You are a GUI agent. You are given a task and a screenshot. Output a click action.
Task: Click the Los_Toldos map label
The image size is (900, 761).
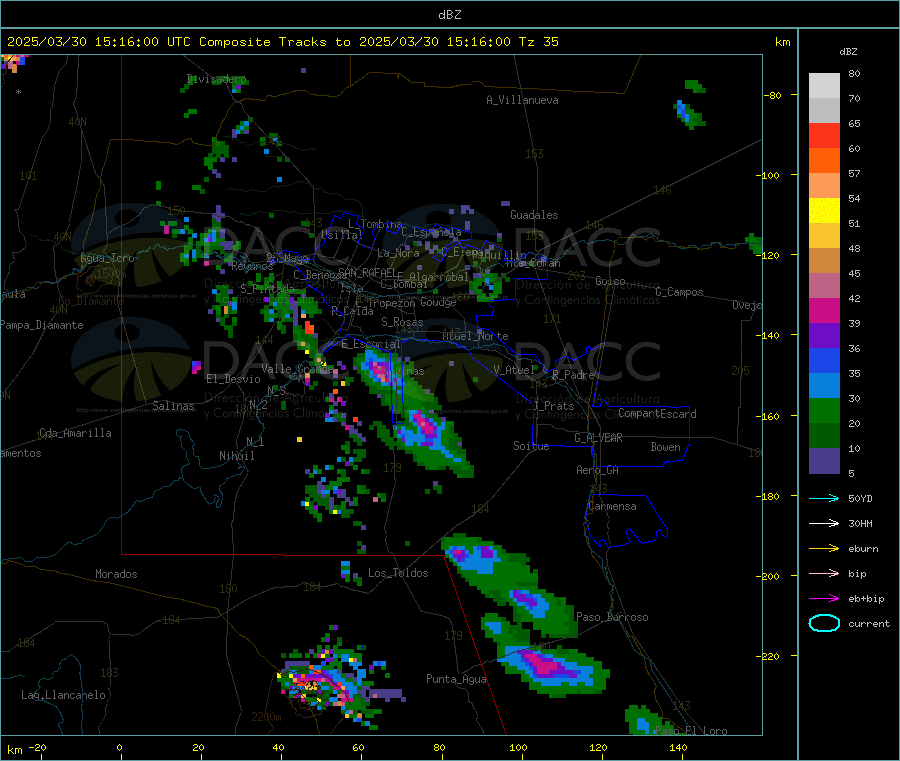tap(398, 573)
